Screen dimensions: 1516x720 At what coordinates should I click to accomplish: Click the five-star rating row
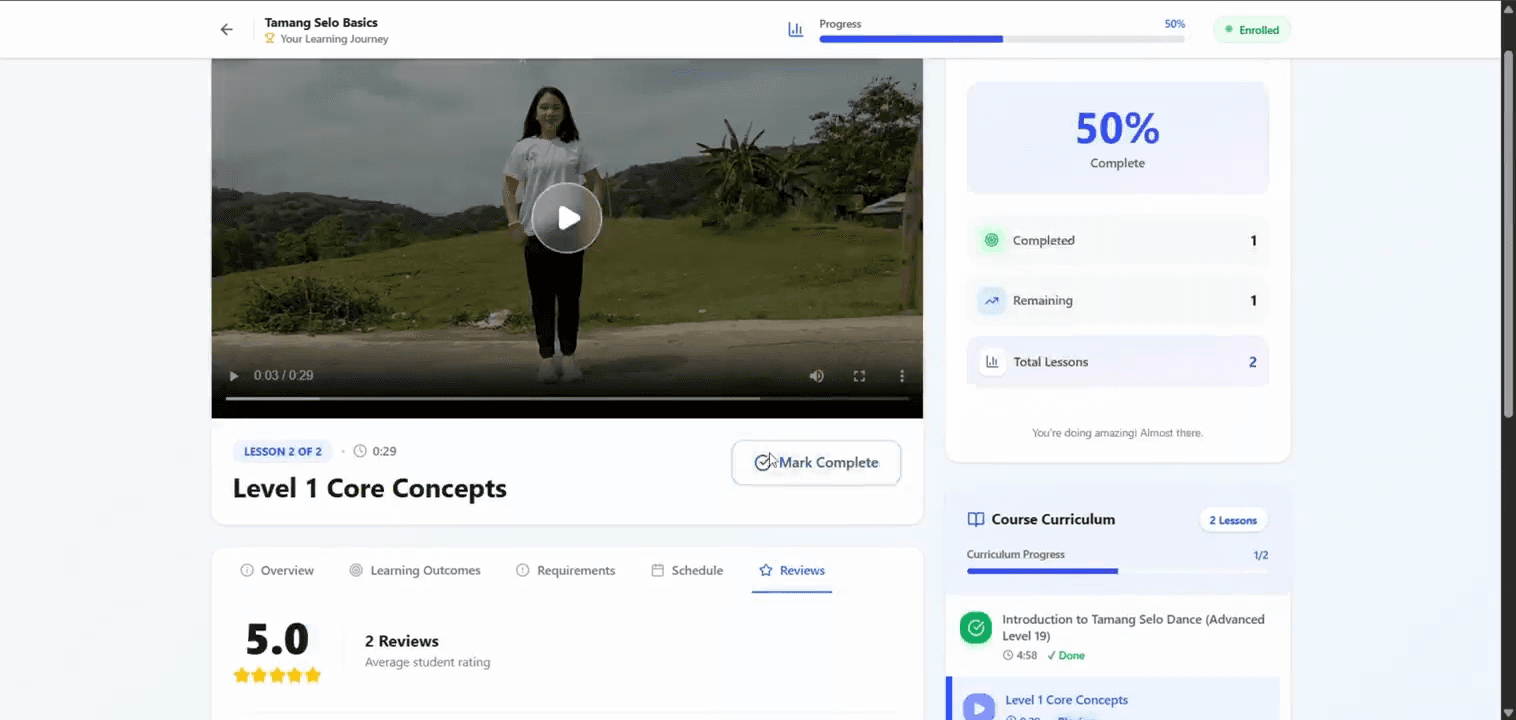click(277, 675)
